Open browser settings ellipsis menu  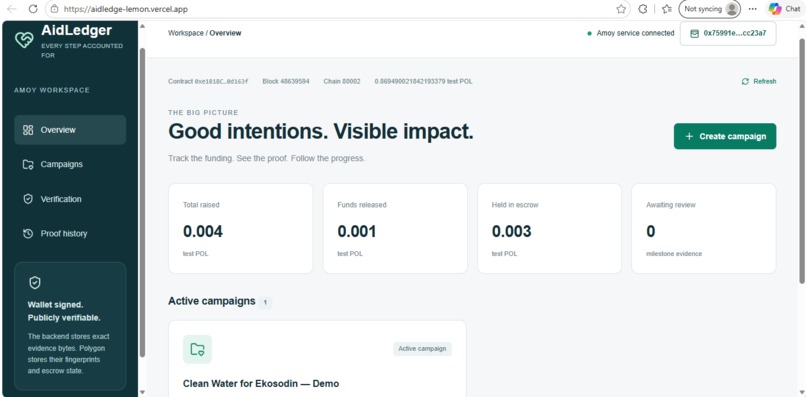[753, 9]
